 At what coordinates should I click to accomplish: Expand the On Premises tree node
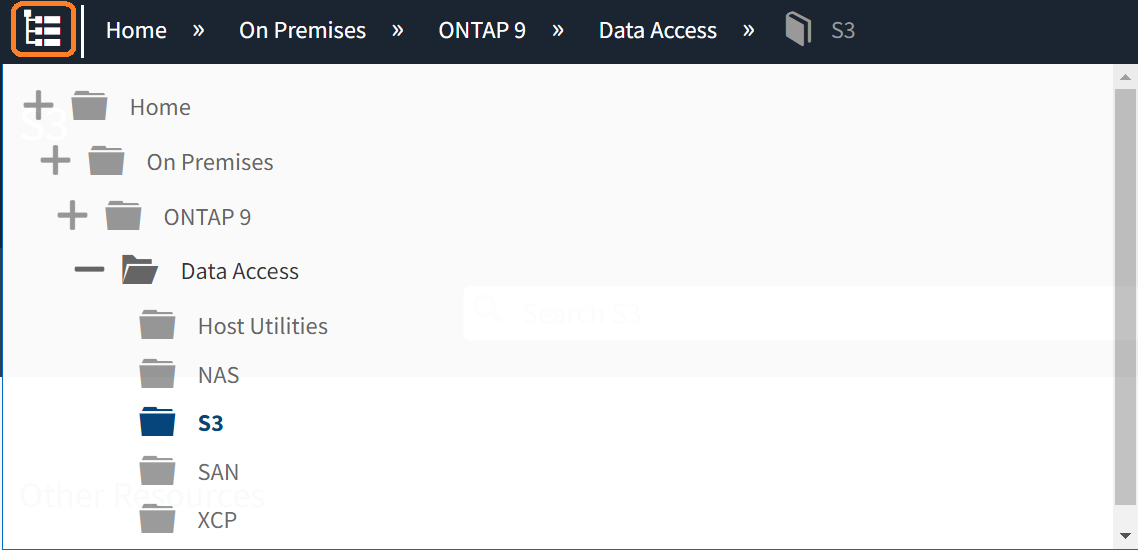(x=55, y=161)
